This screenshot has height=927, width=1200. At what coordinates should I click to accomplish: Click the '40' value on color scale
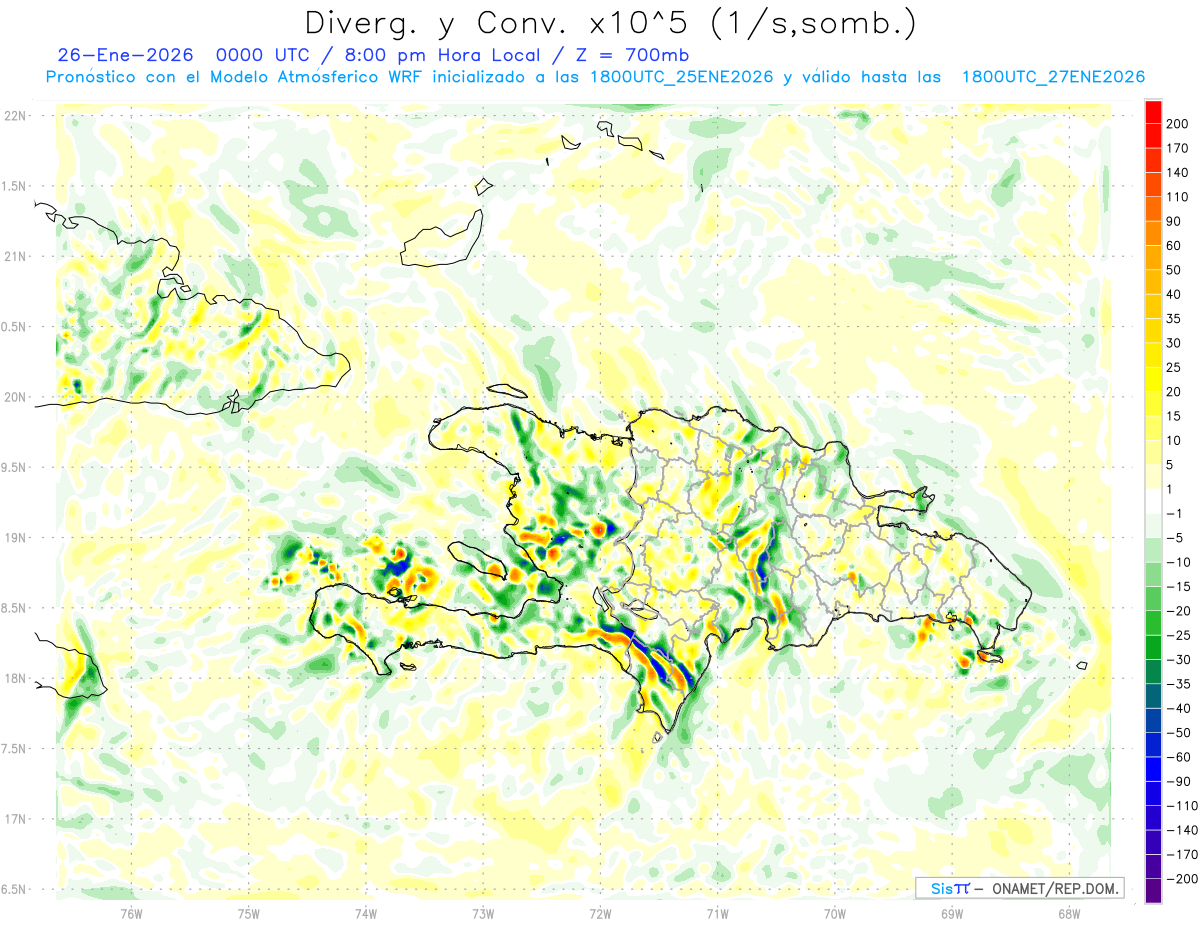point(1175,295)
